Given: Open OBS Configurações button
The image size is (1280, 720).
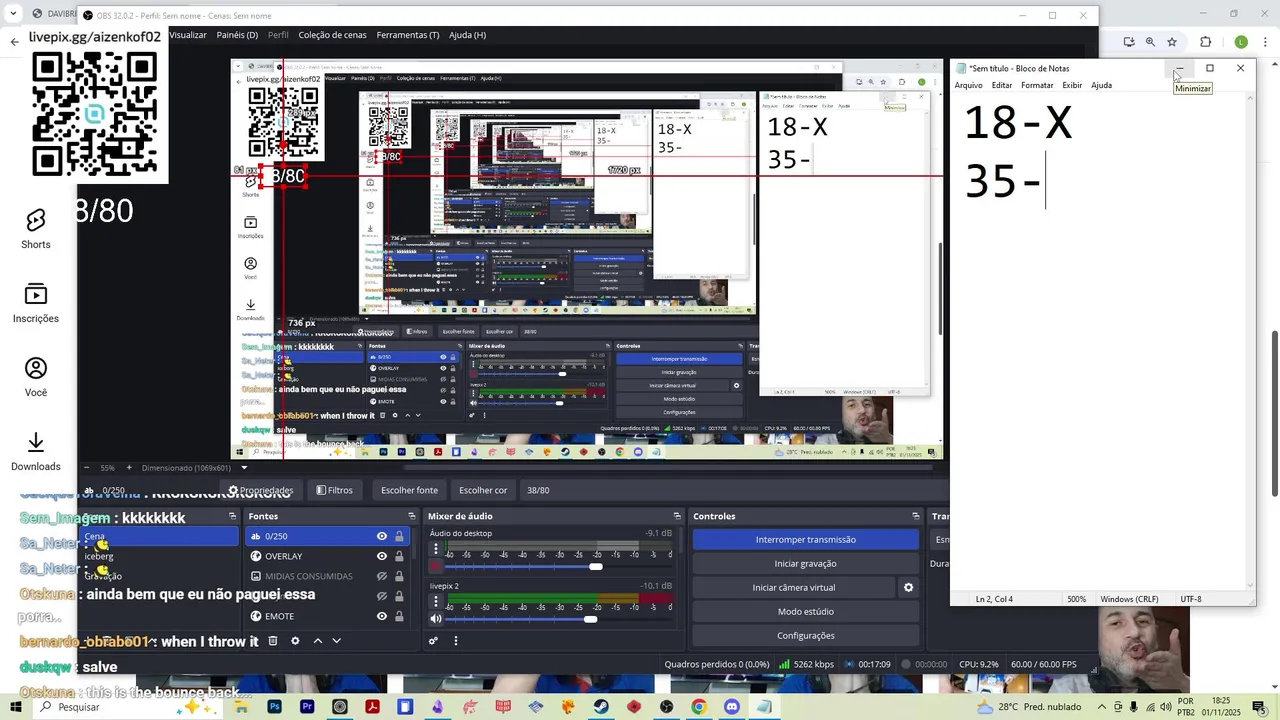Looking at the screenshot, I should coord(805,636).
